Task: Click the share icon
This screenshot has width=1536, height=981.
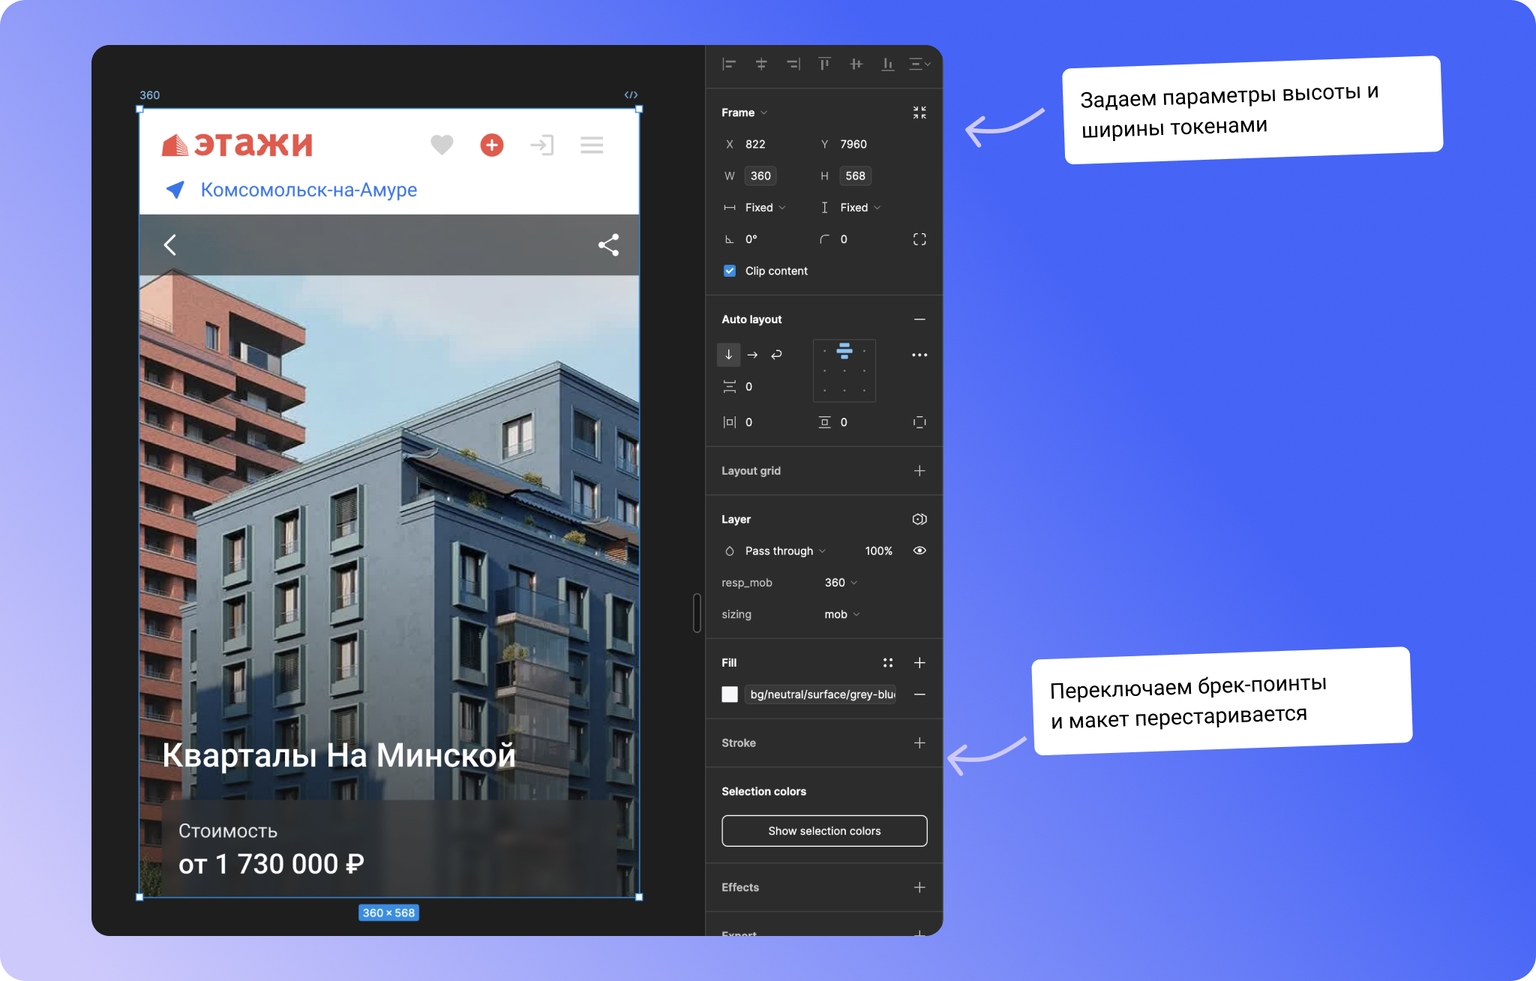Action: [x=608, y=245]
